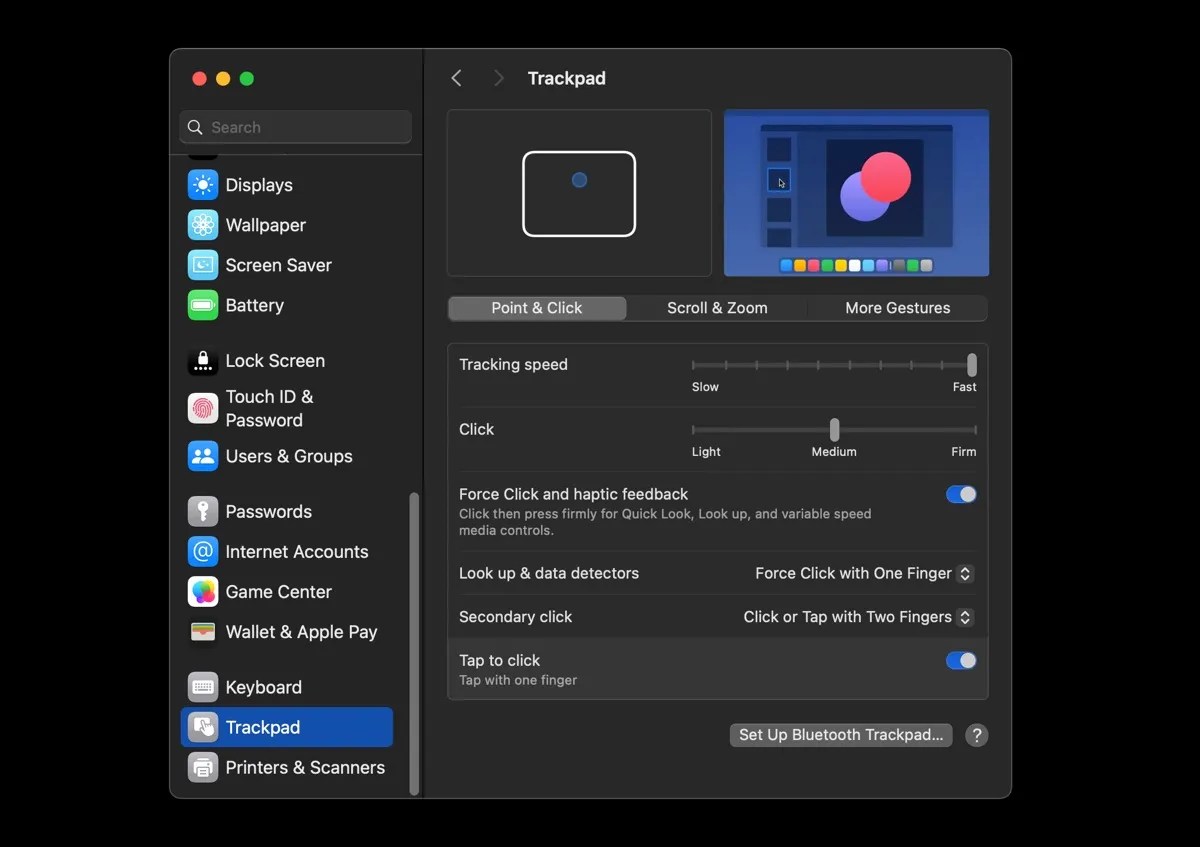Disable Force Click and haptic feedback

point(960,494)
